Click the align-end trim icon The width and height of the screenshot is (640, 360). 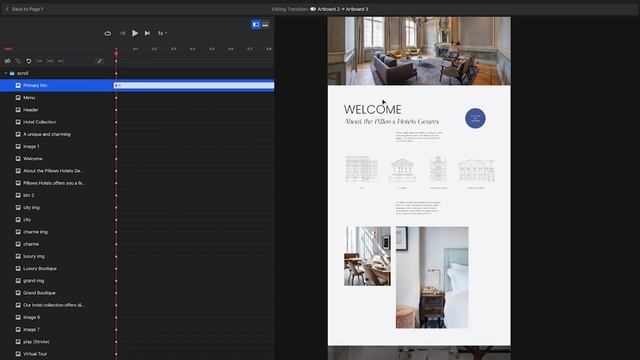(60, 61)
